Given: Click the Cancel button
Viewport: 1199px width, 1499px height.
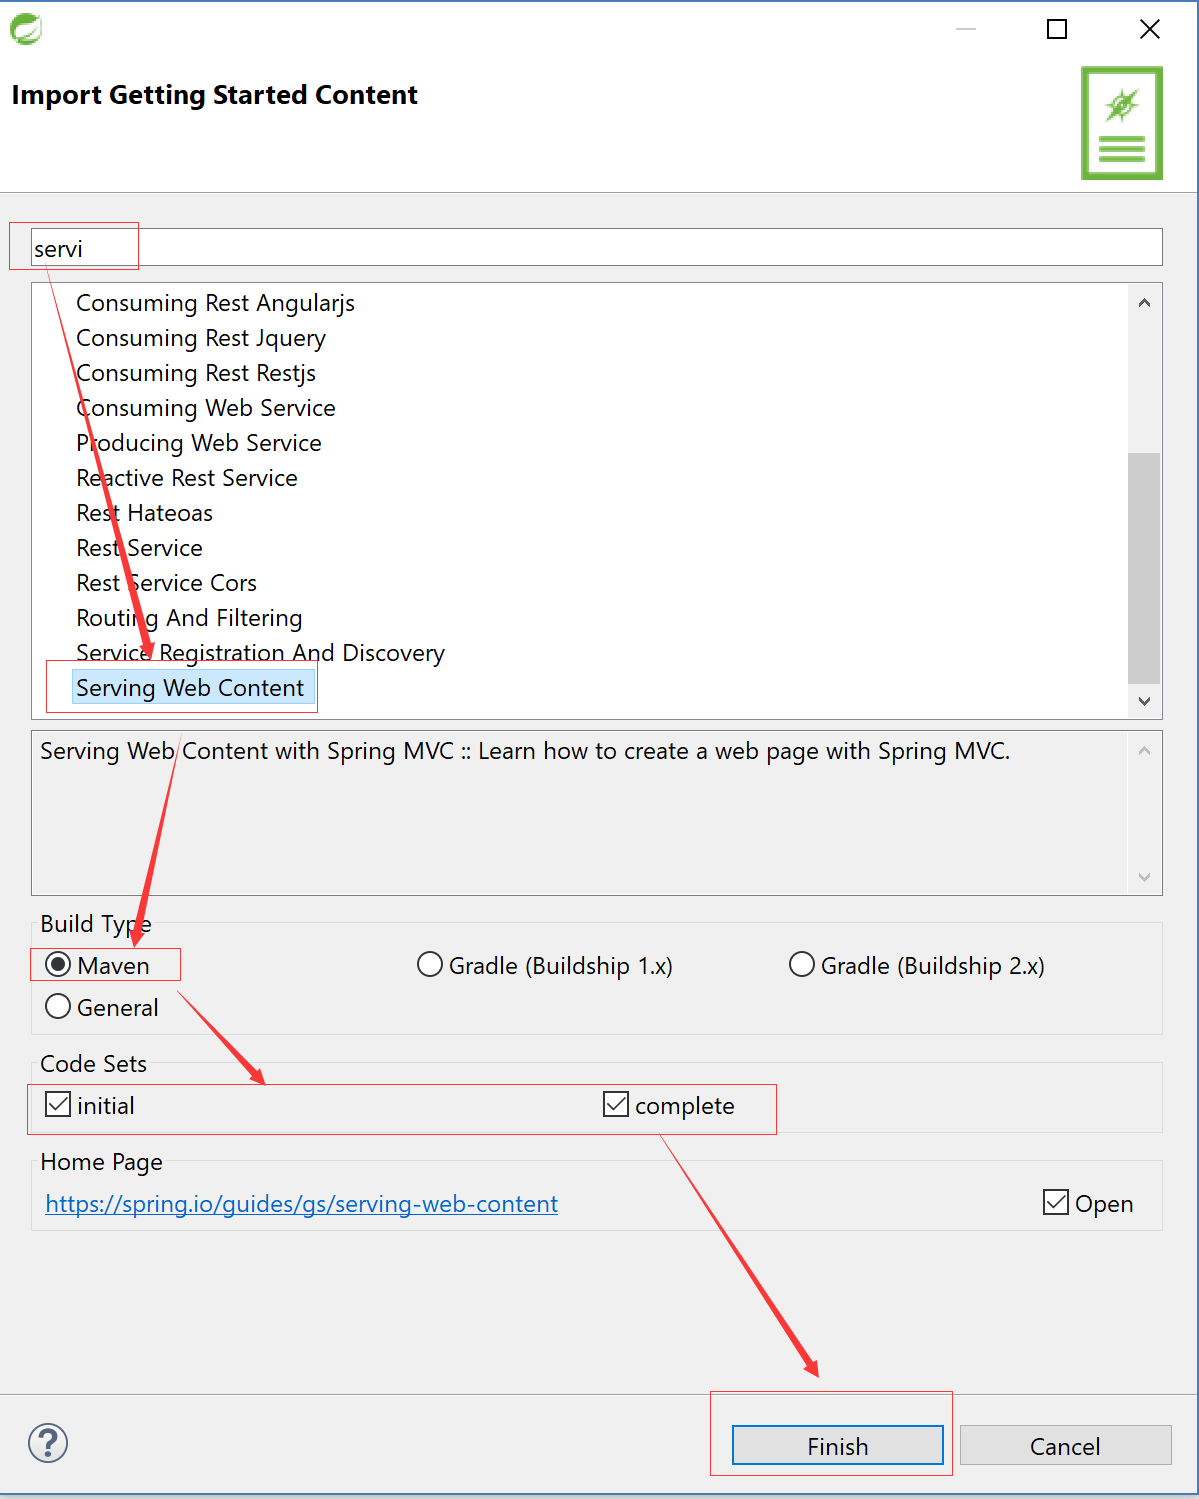Looking at the screenshot, I should [1065, 1446].
